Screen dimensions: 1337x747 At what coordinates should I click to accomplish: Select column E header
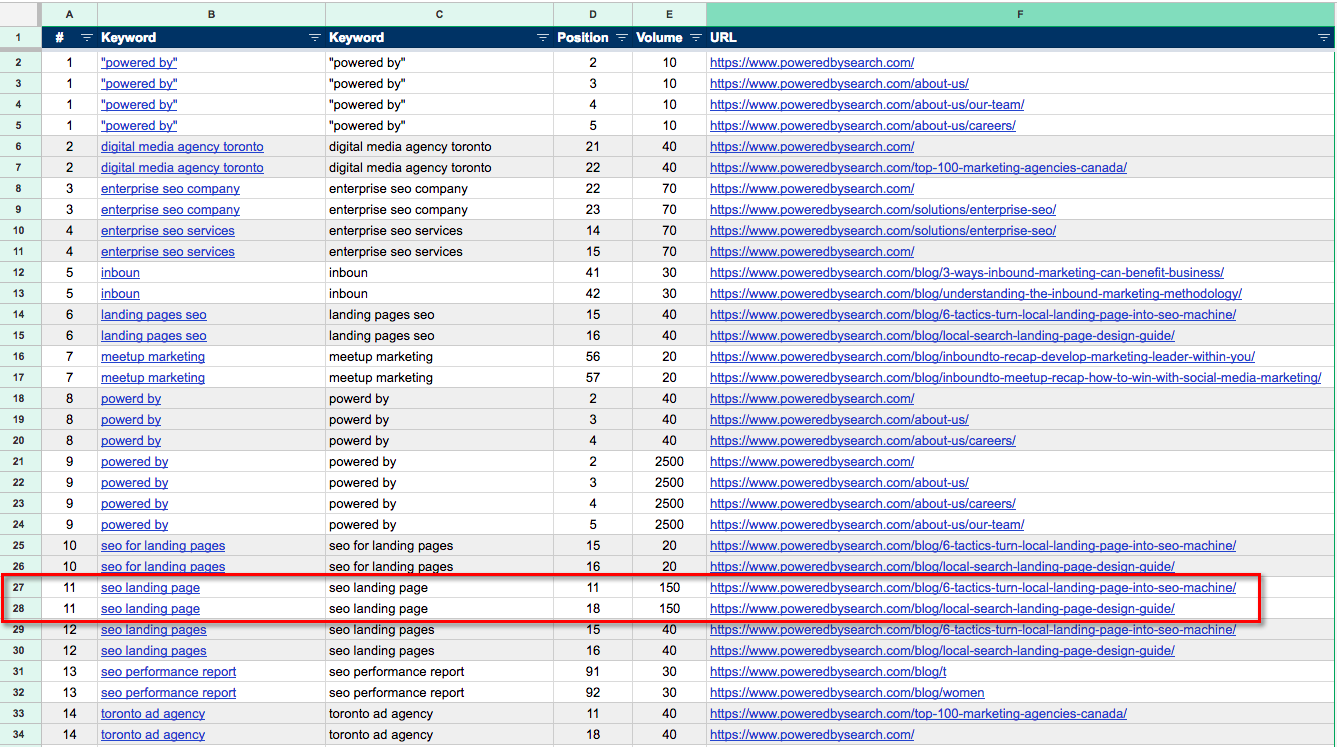pyautogui.click(x=669, y=14)
